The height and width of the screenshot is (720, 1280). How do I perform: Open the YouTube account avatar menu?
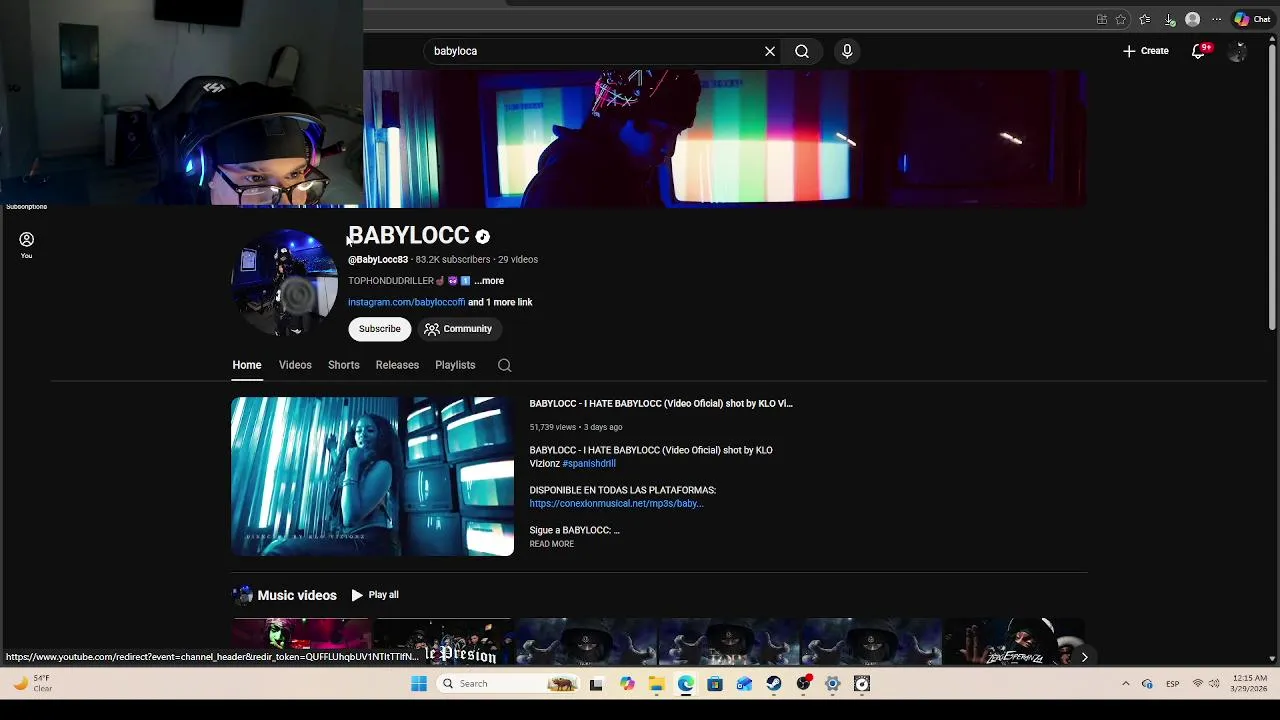click(1237, 52)
